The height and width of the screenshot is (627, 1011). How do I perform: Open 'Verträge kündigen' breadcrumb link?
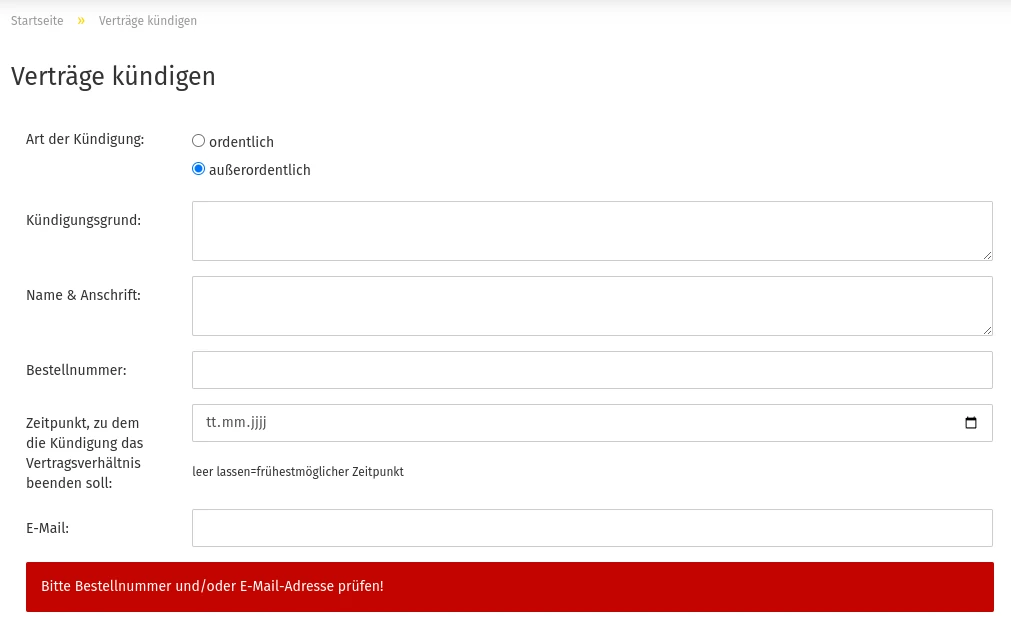coord(148,21)
